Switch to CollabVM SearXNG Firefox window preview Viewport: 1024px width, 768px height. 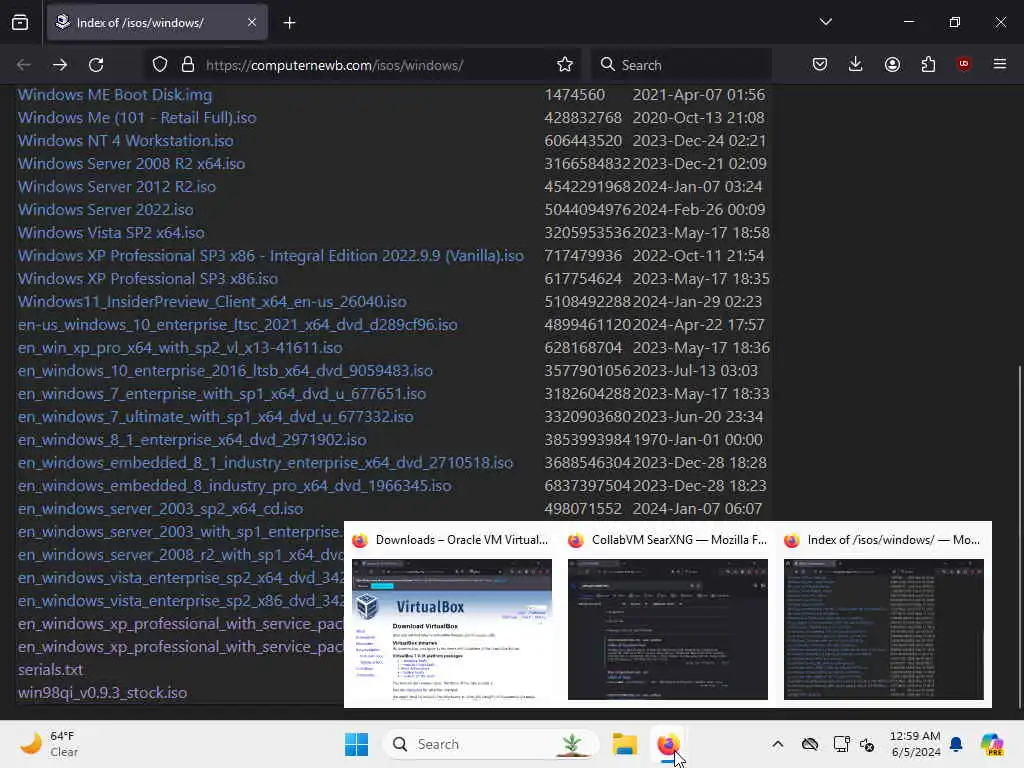(667, 615)
